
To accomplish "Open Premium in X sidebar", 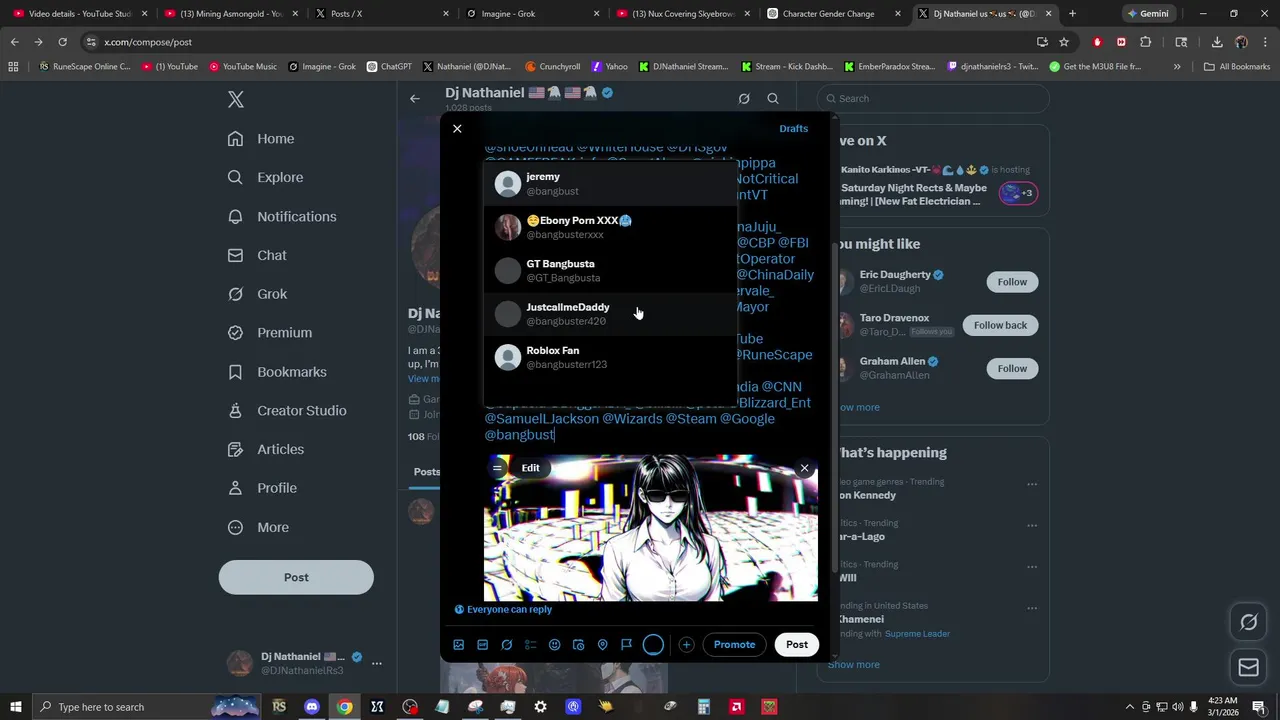I will (270, 333).
